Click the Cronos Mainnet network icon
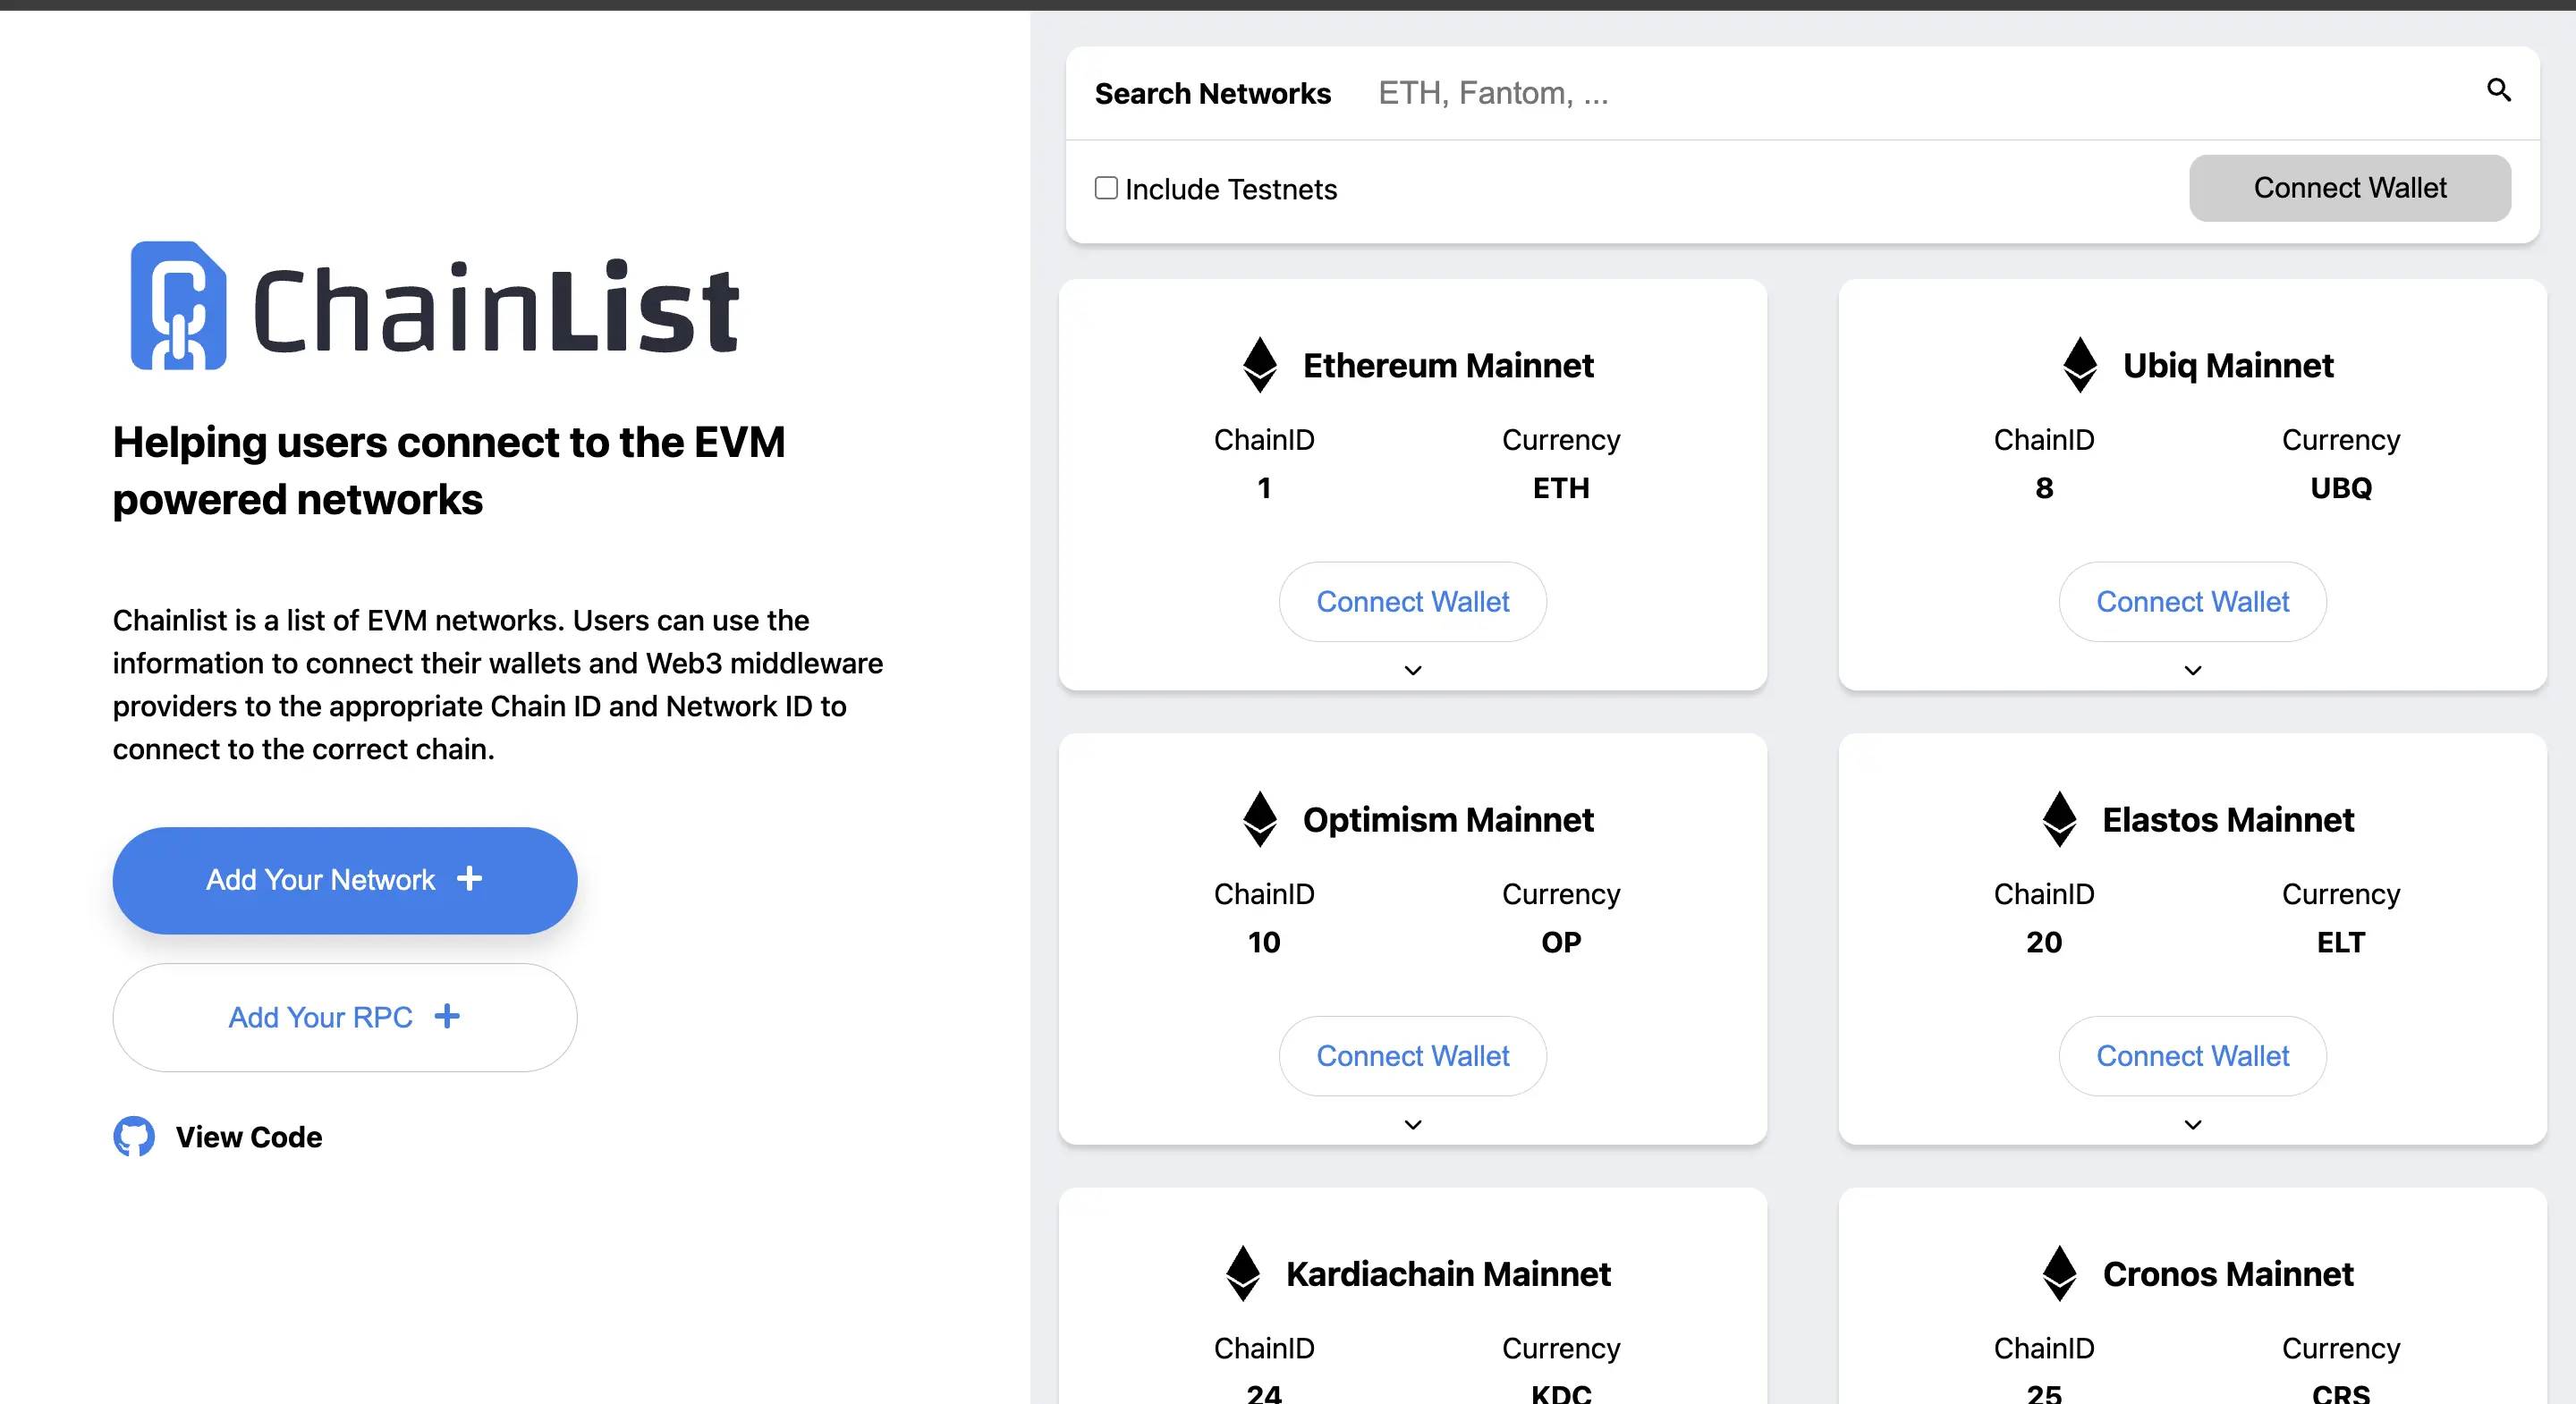Image resolution: width=2576 pixels, height=1404 pixels. pos(2059,1273)
